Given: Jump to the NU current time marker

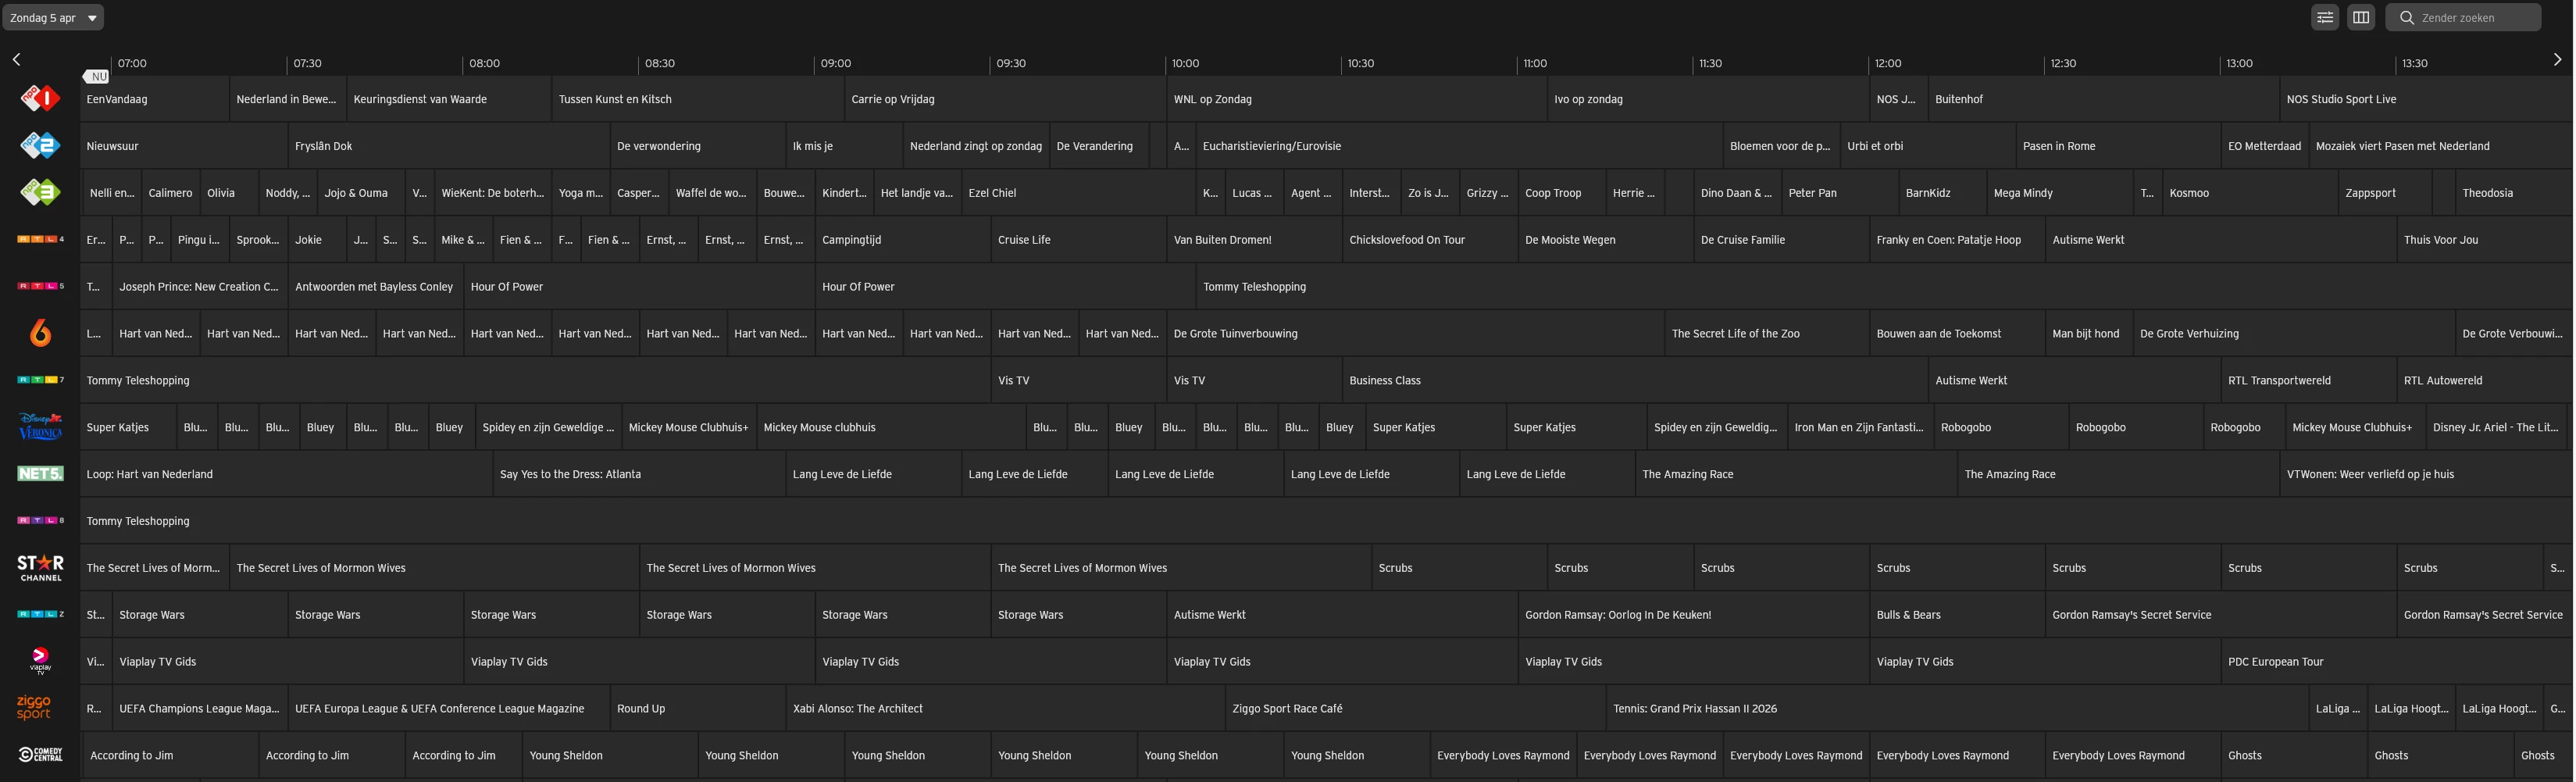Looking at the screenshot, I should [97, 76].
